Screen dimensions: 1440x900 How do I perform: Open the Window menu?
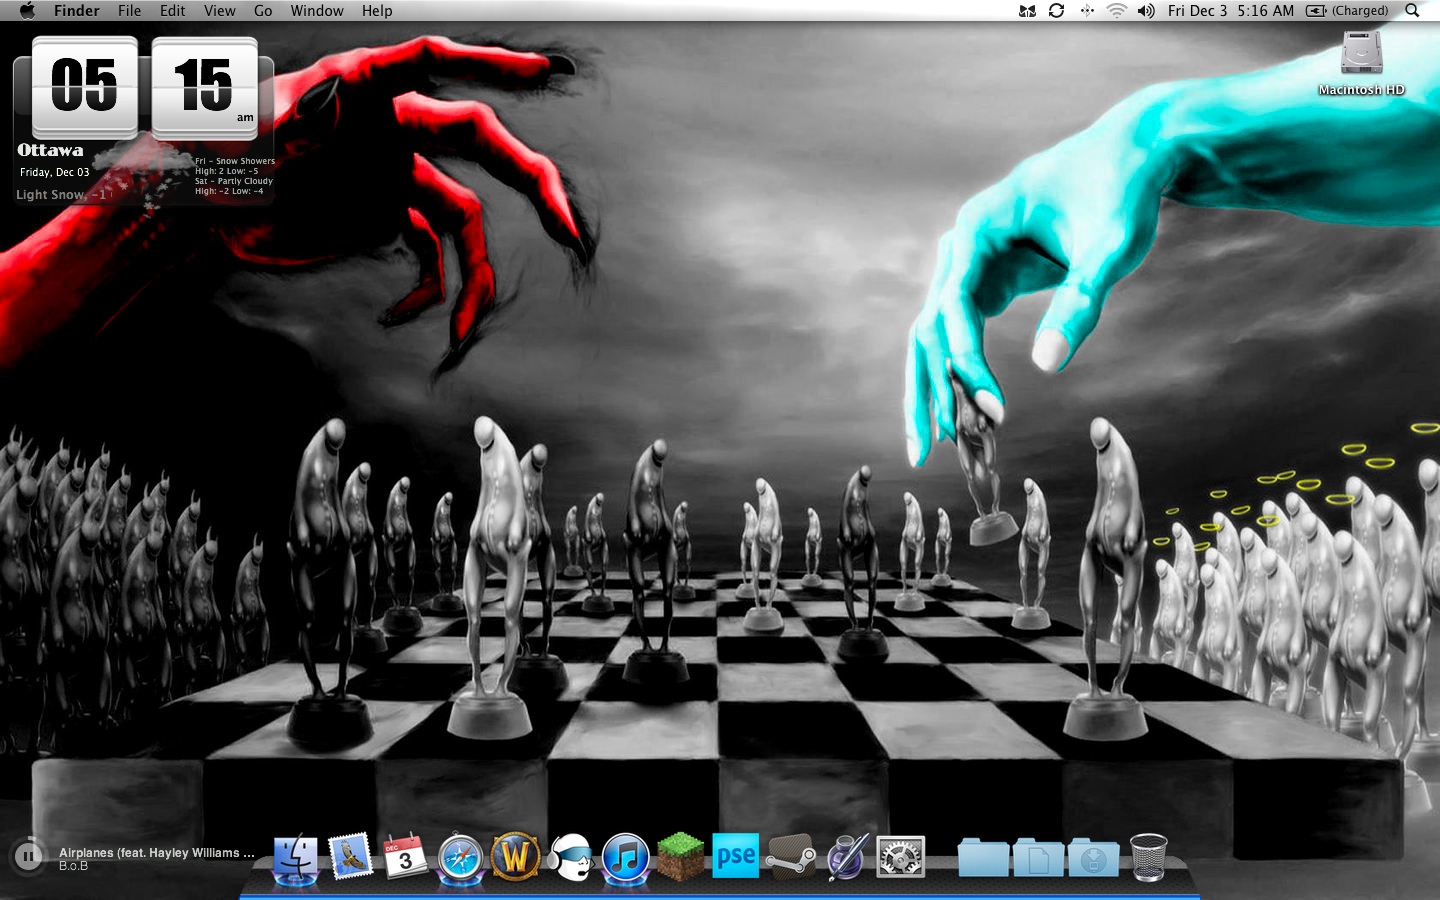[x=317, y=10]
